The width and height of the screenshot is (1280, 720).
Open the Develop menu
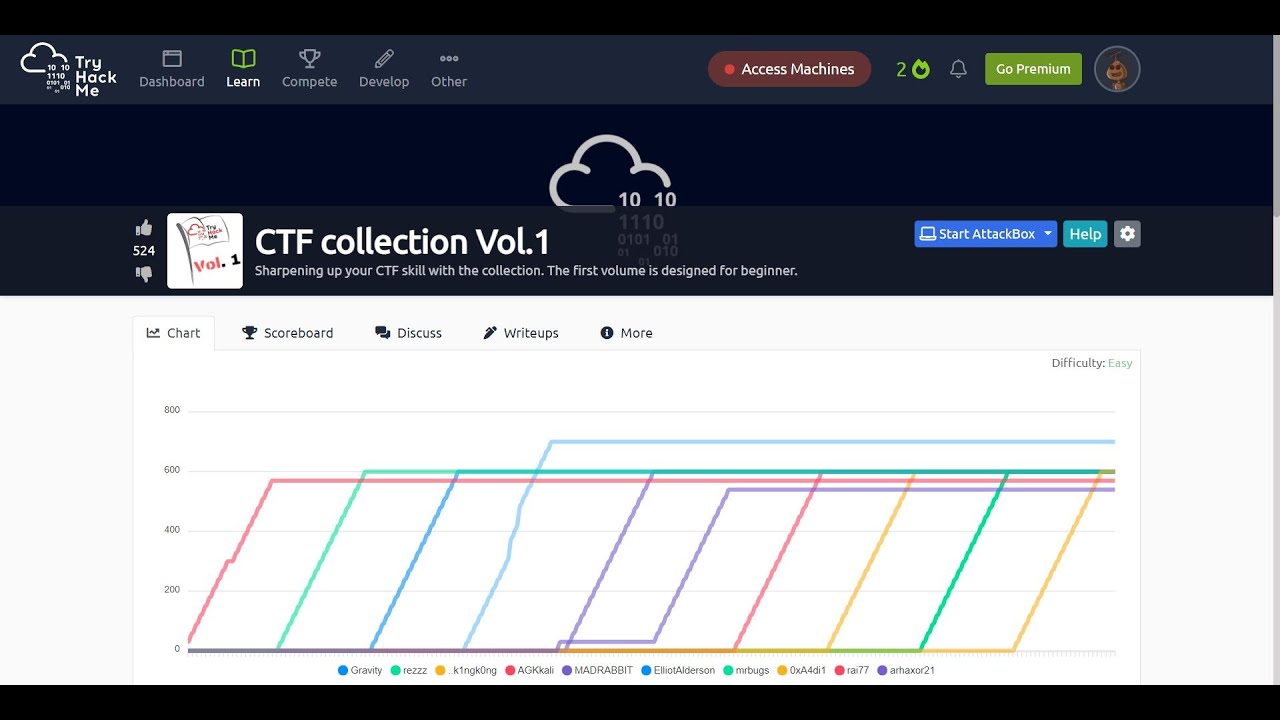[384, 69]
